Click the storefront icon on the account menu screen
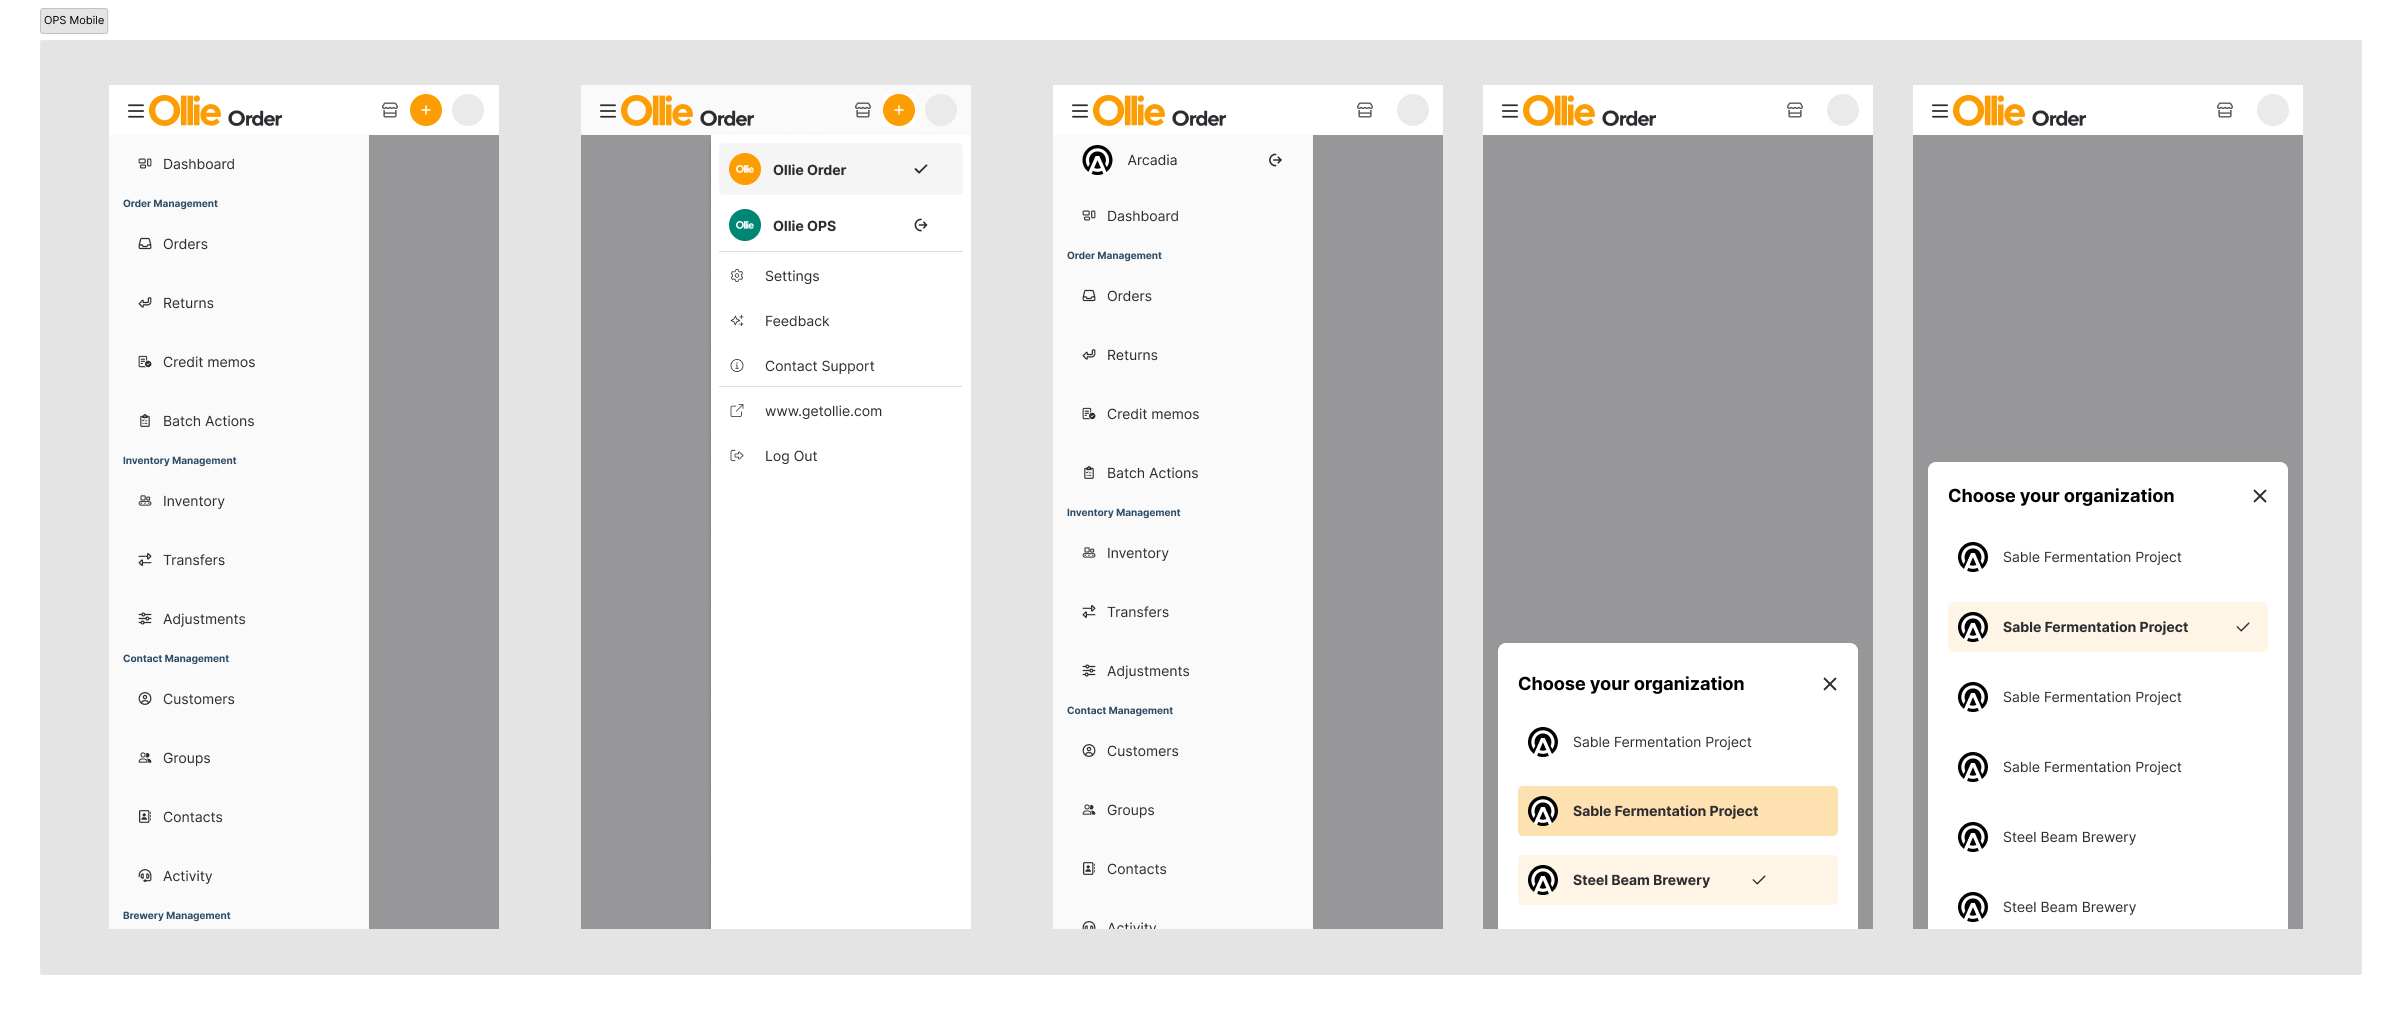Screen dimensions: 2402x1015 click(863, 110)
